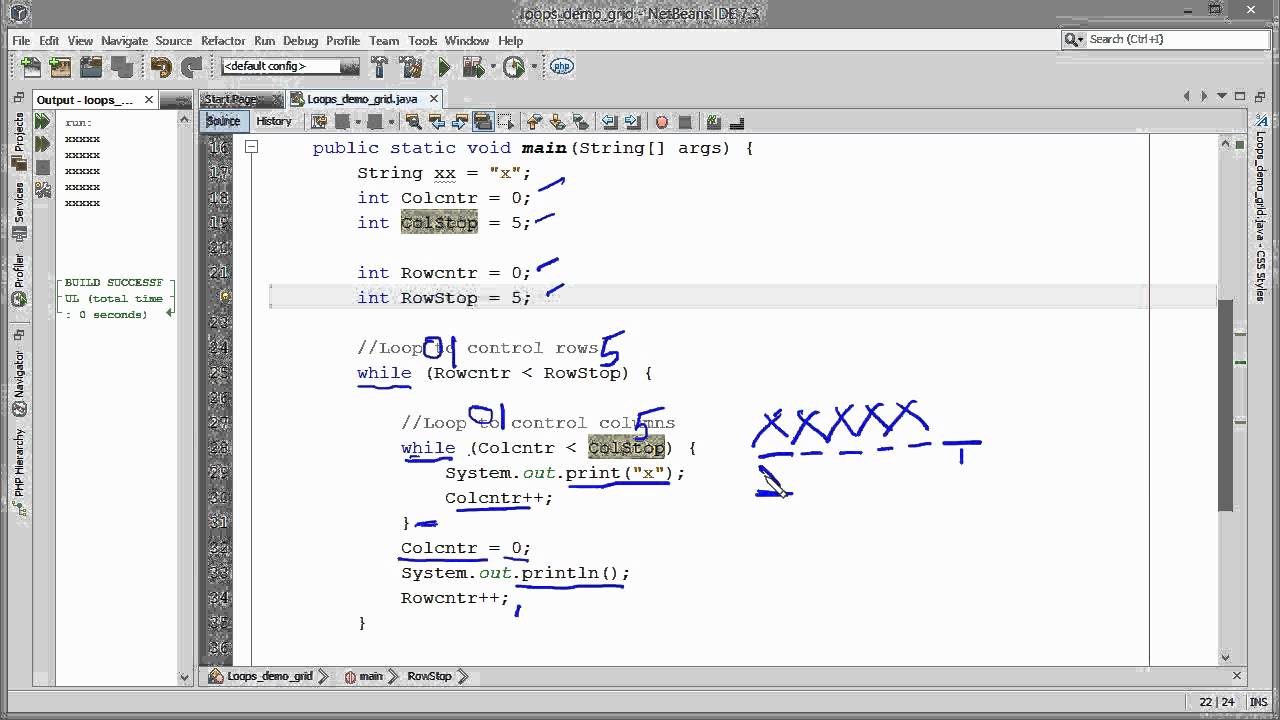
Task: Click the editor vertical scrollbar thumb
Action: (x=1226, y=404)
